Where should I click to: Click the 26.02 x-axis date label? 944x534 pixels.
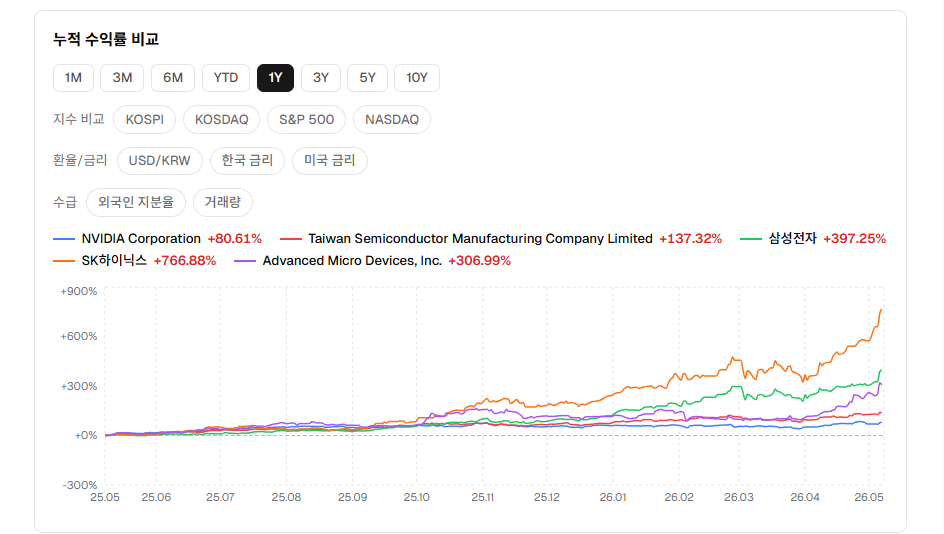point(679,497)
